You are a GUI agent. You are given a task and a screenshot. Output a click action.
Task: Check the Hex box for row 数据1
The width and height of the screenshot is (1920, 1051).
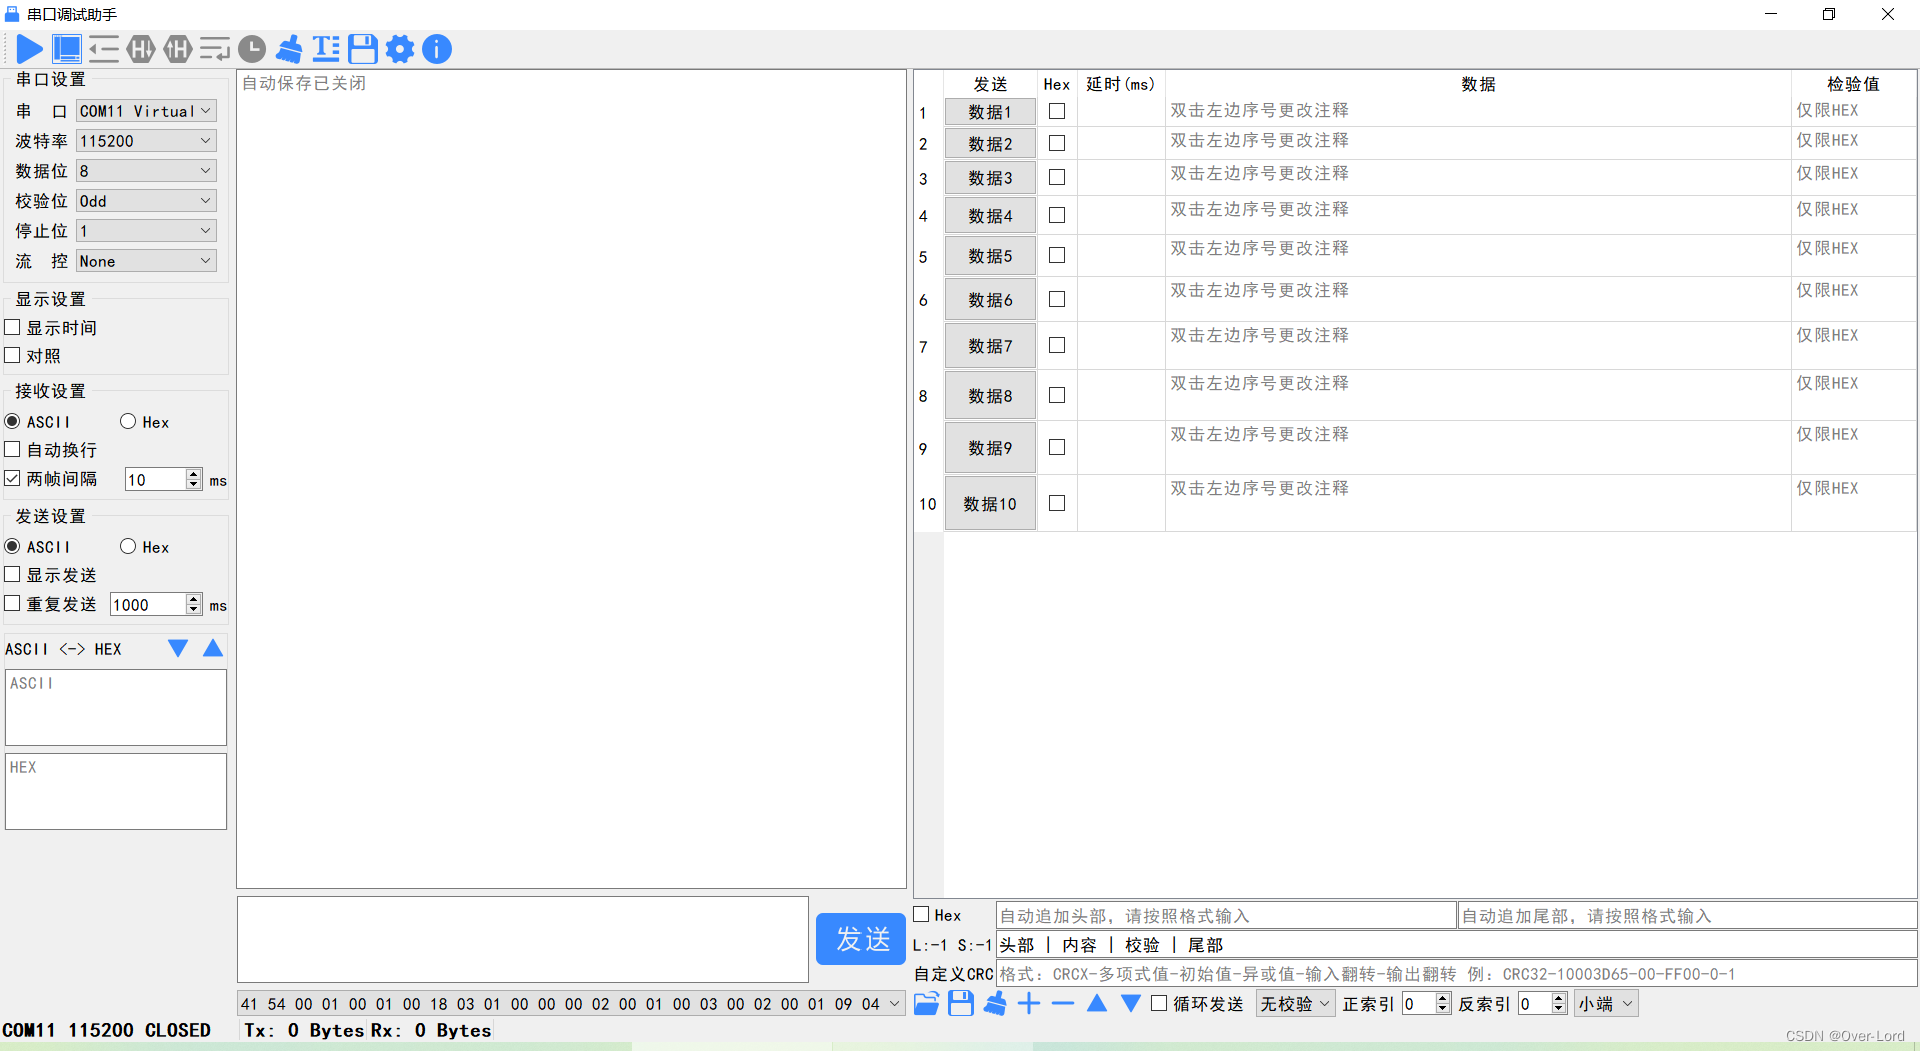[1057, 111]
